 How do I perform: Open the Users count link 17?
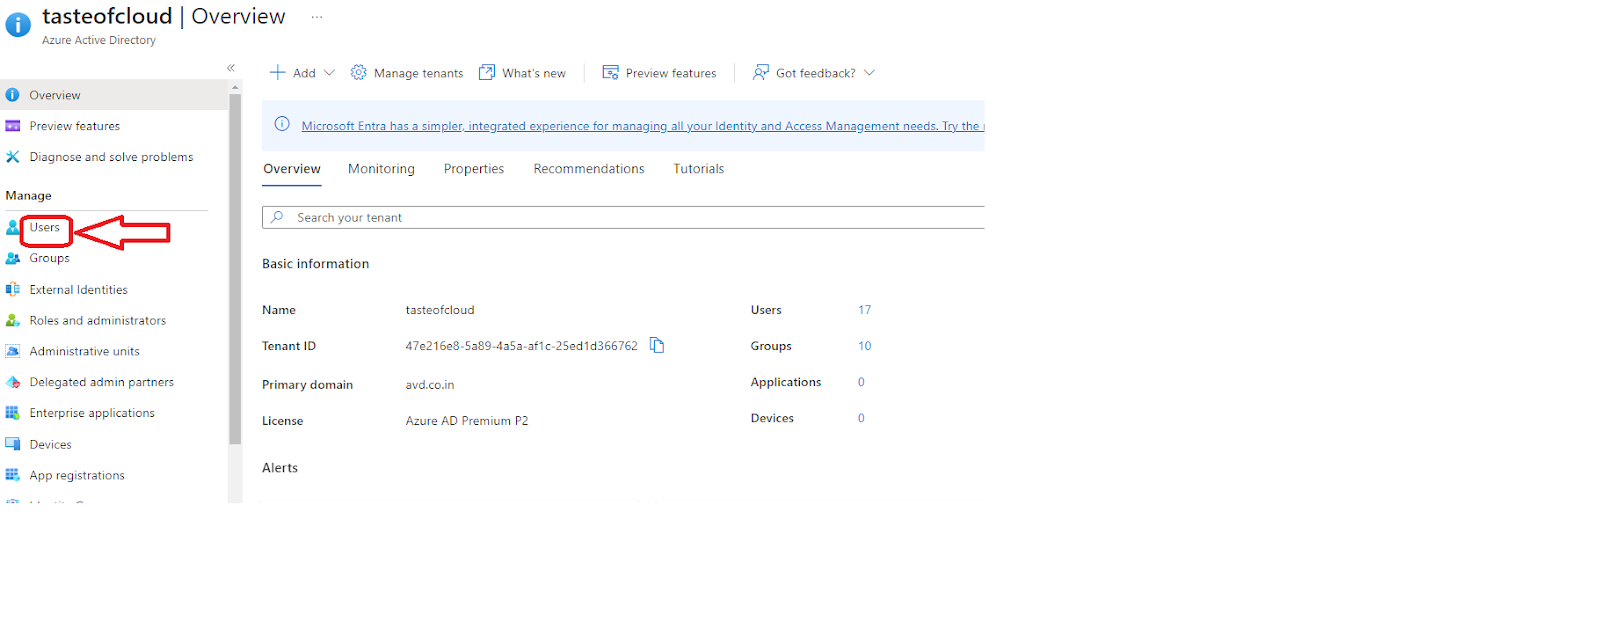click(x=864, y=310)
